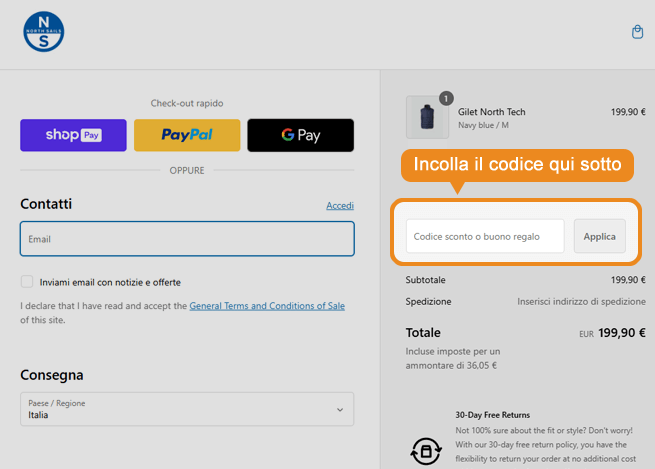Enable the news and offers email checkbox
Image resolution: width=655 pixels, height=469 pixels.
click(27, 282)
